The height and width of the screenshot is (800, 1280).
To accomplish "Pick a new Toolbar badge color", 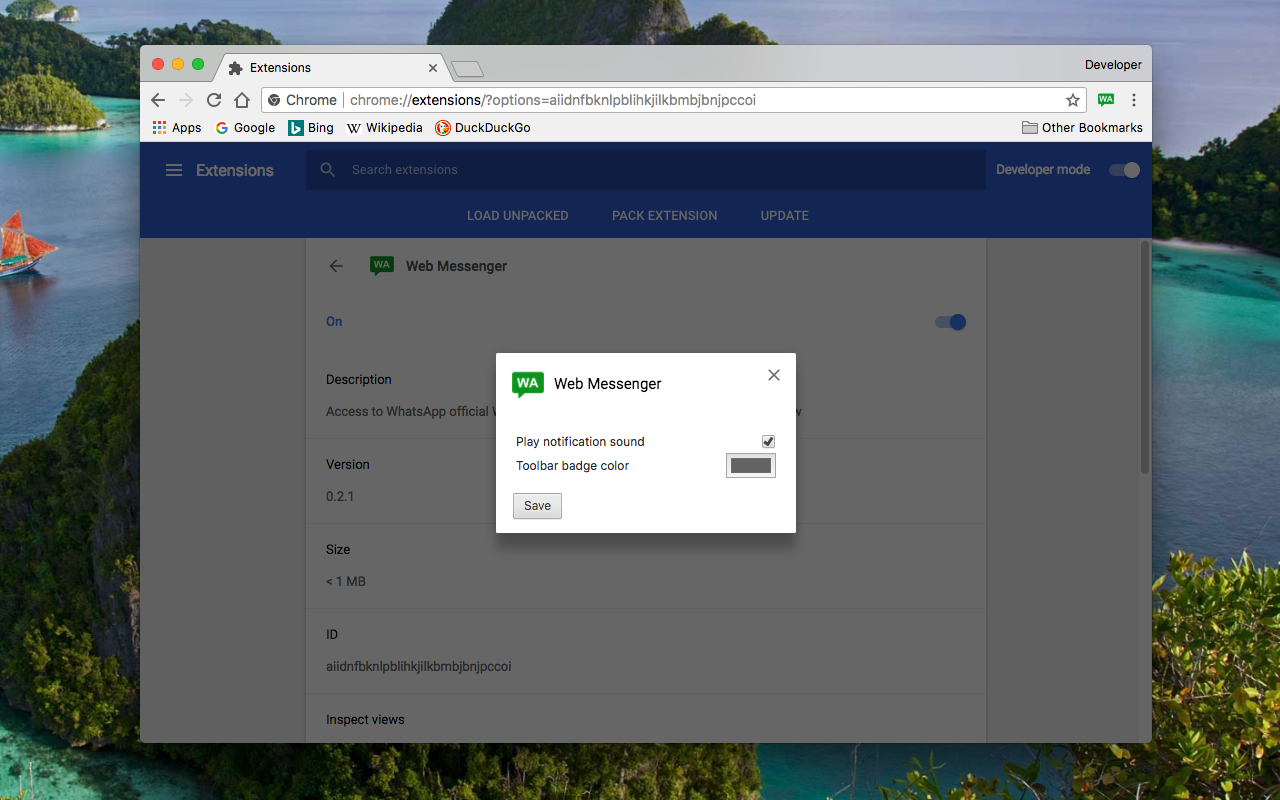I will click(751, 465).
